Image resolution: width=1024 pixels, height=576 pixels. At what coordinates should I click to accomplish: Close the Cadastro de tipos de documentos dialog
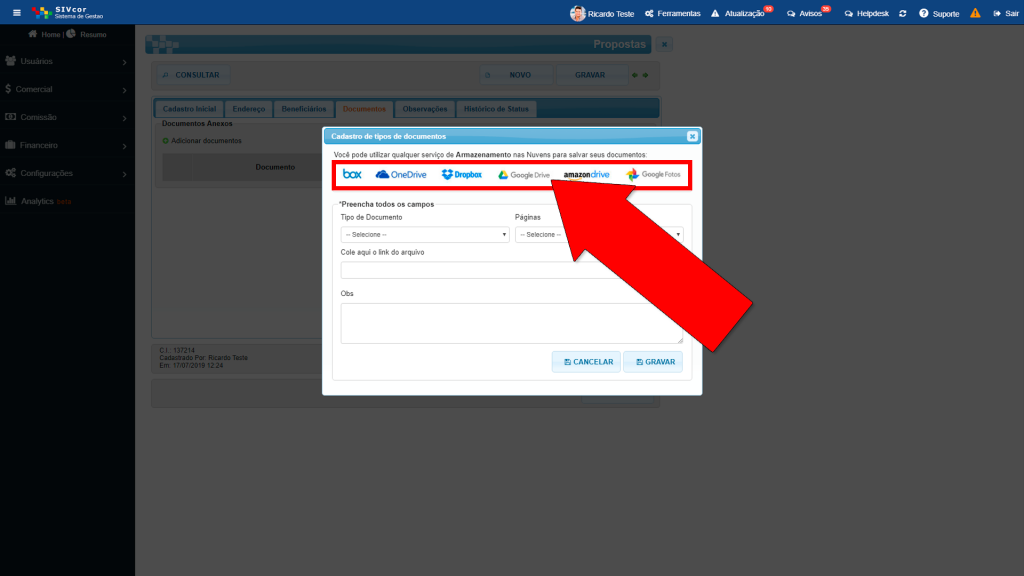692,136
